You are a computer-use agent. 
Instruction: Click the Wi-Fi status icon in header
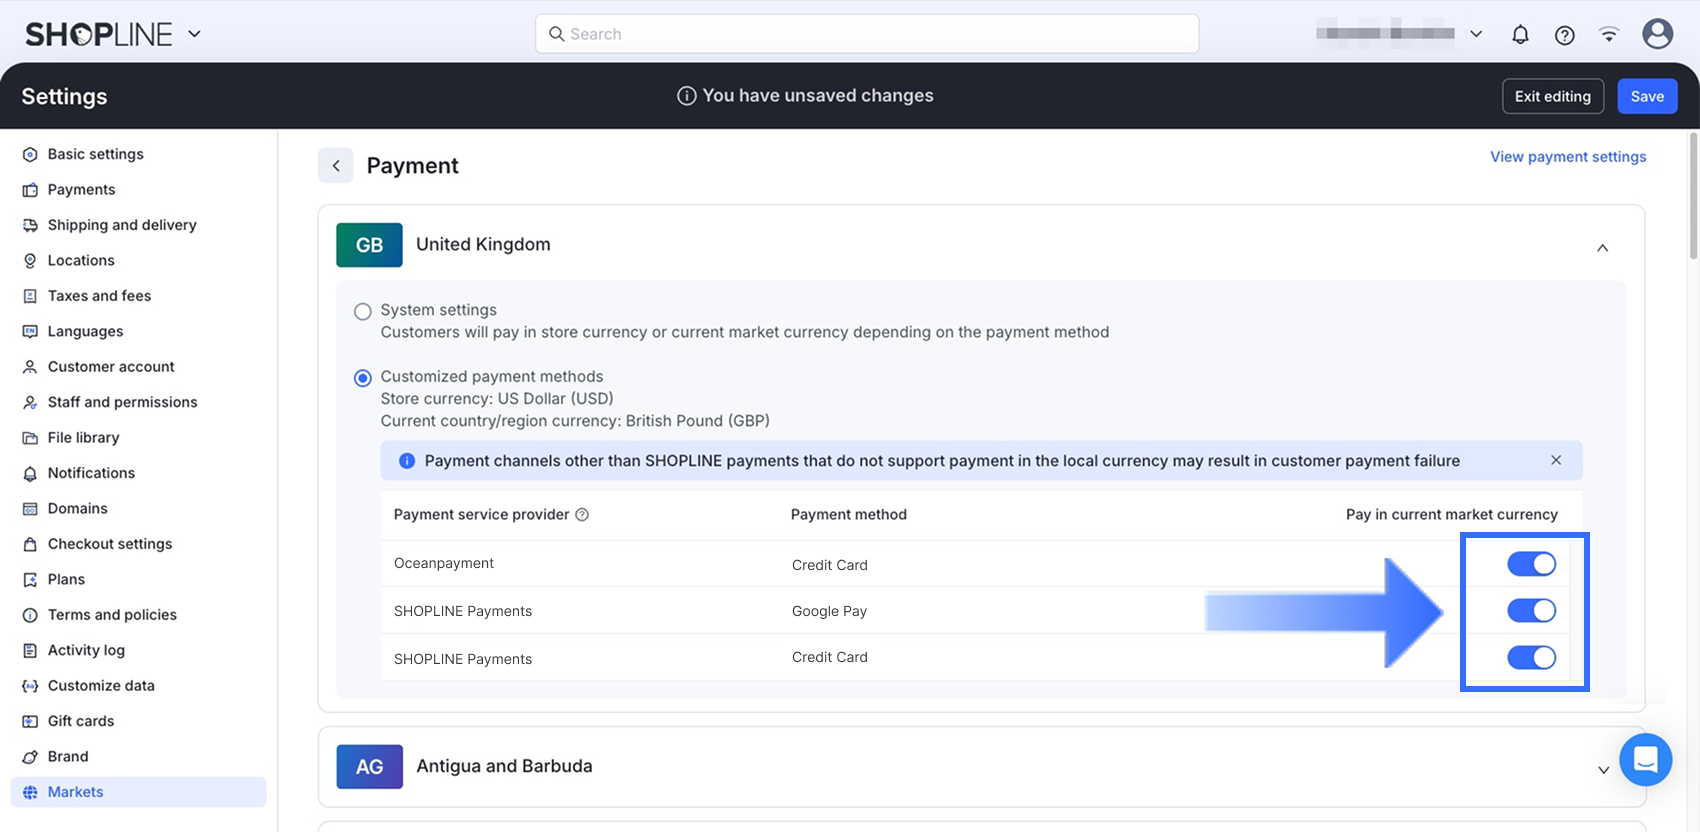click(x=1609, y=35)
